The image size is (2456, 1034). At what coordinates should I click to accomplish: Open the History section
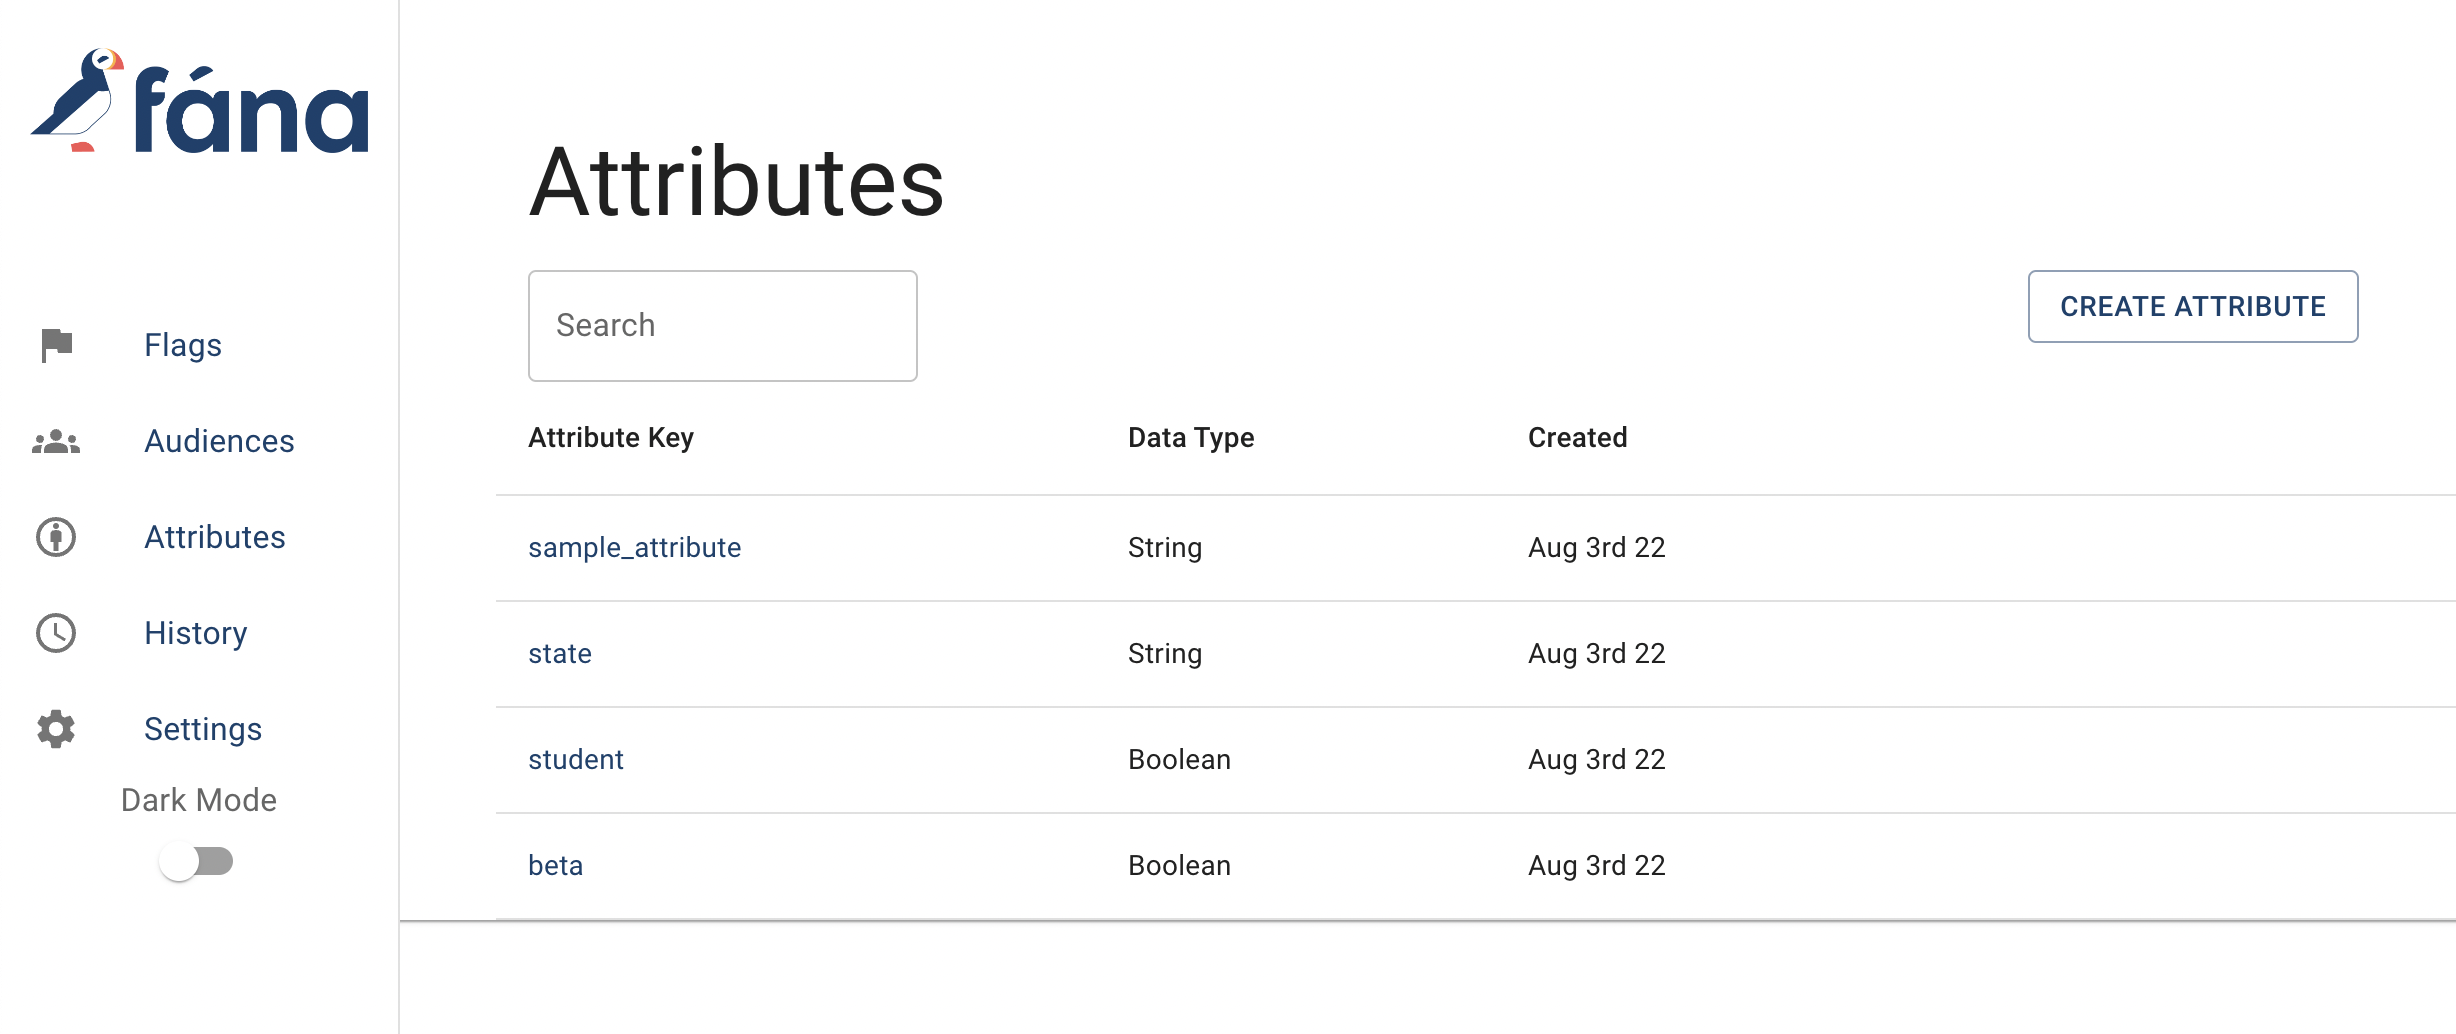click(196, 633)
